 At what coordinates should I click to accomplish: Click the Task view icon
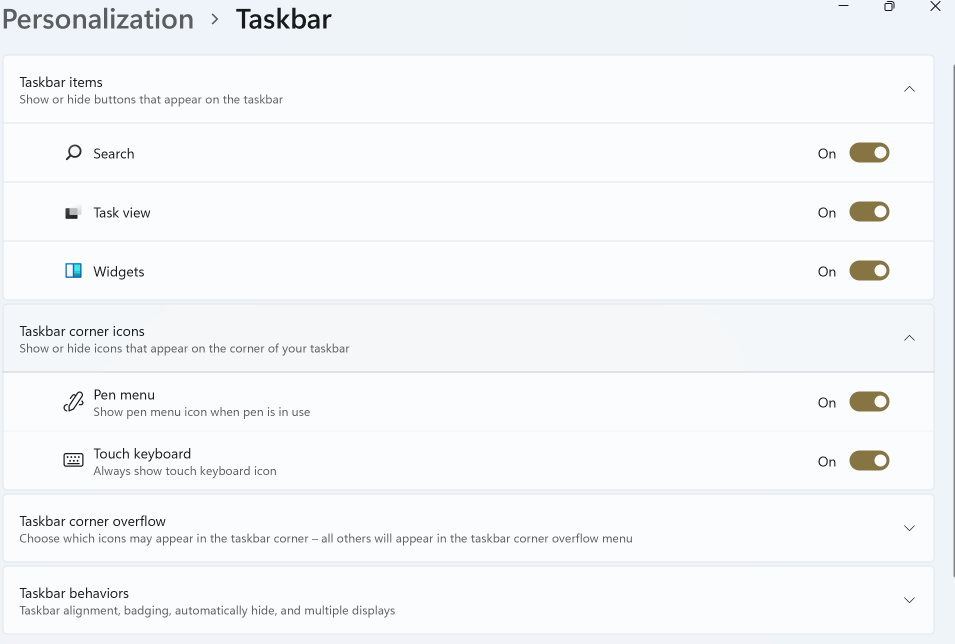[x=73, y=211]
